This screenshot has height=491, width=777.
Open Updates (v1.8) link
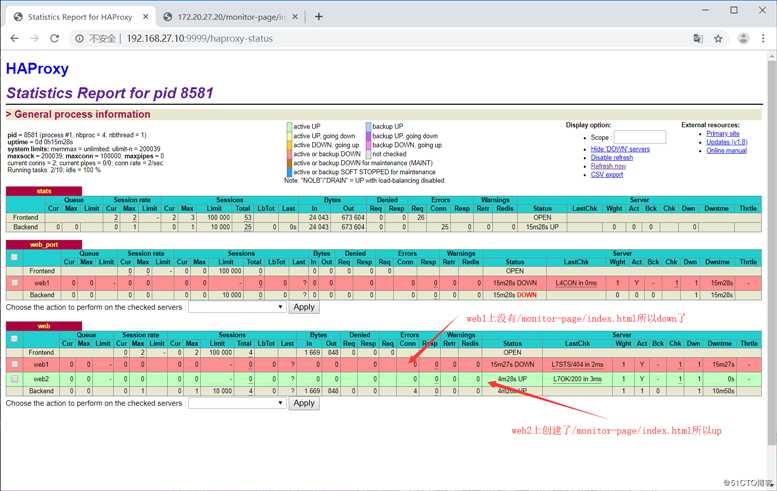726,142
